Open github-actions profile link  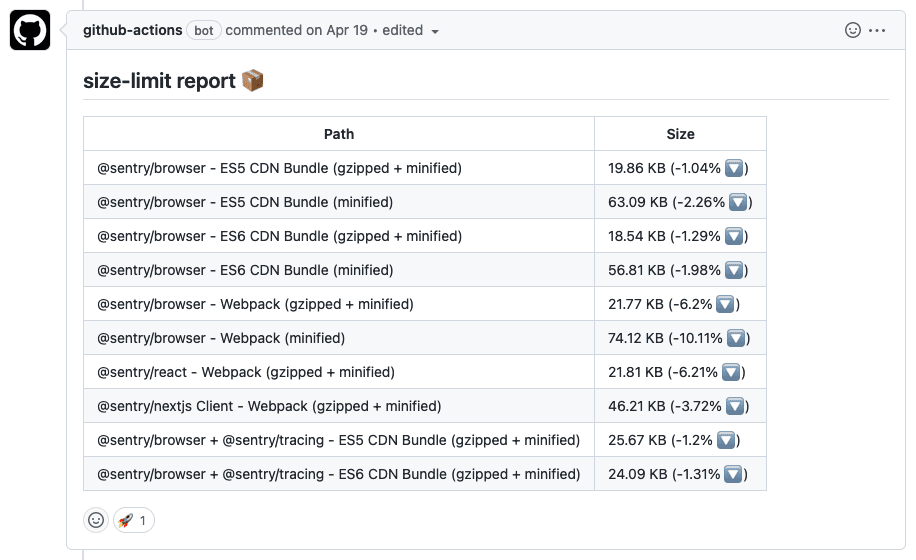133,30
